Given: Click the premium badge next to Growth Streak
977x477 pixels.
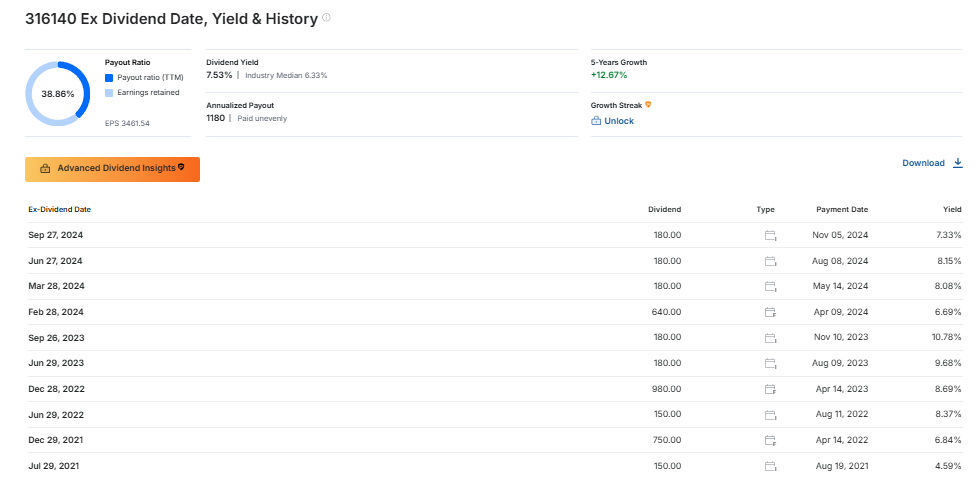Looking at the screenshot, I should point(648,105).
